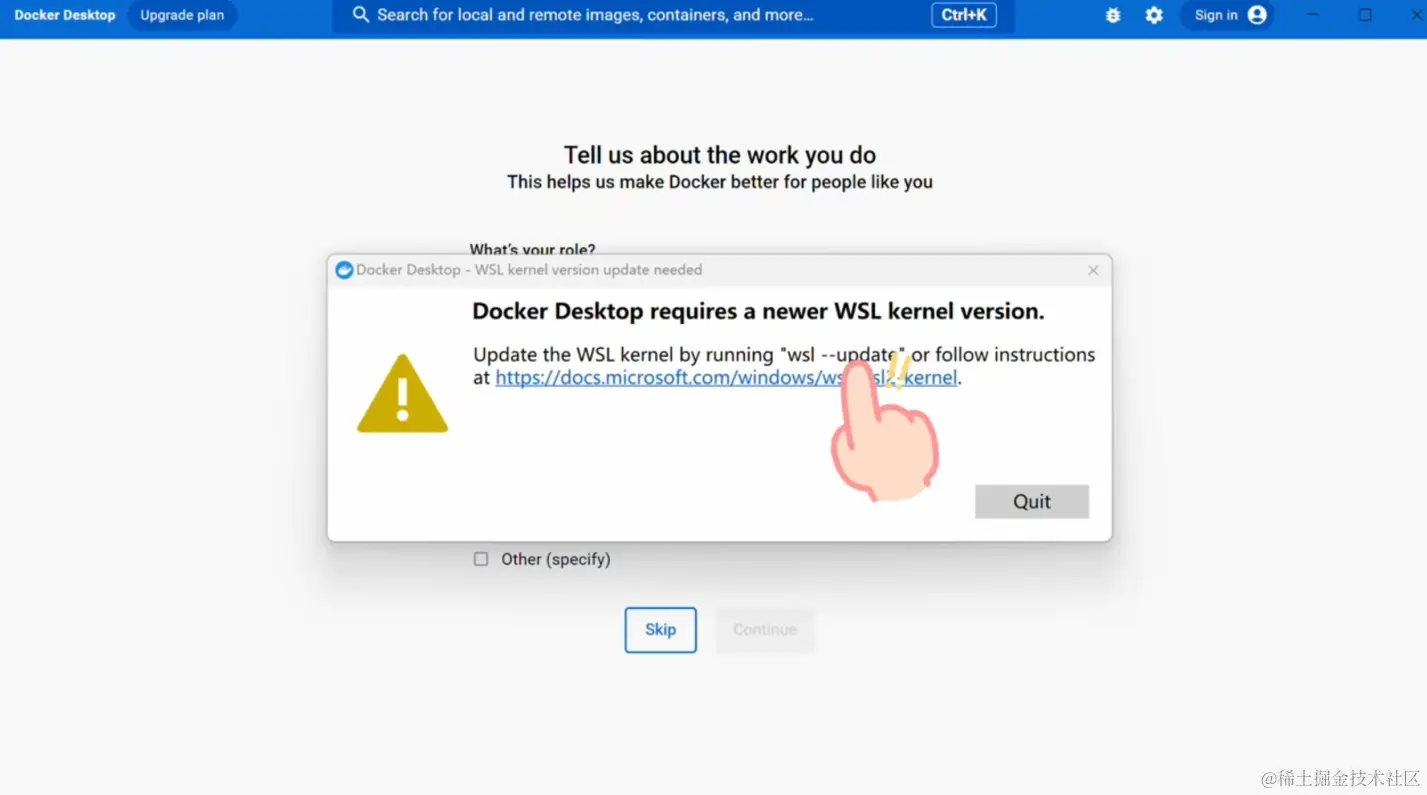Open the Troubleshoot bug icon
Image resolution: width=1427 pixels, height=795 pixels.
(x=1113, y=15)
